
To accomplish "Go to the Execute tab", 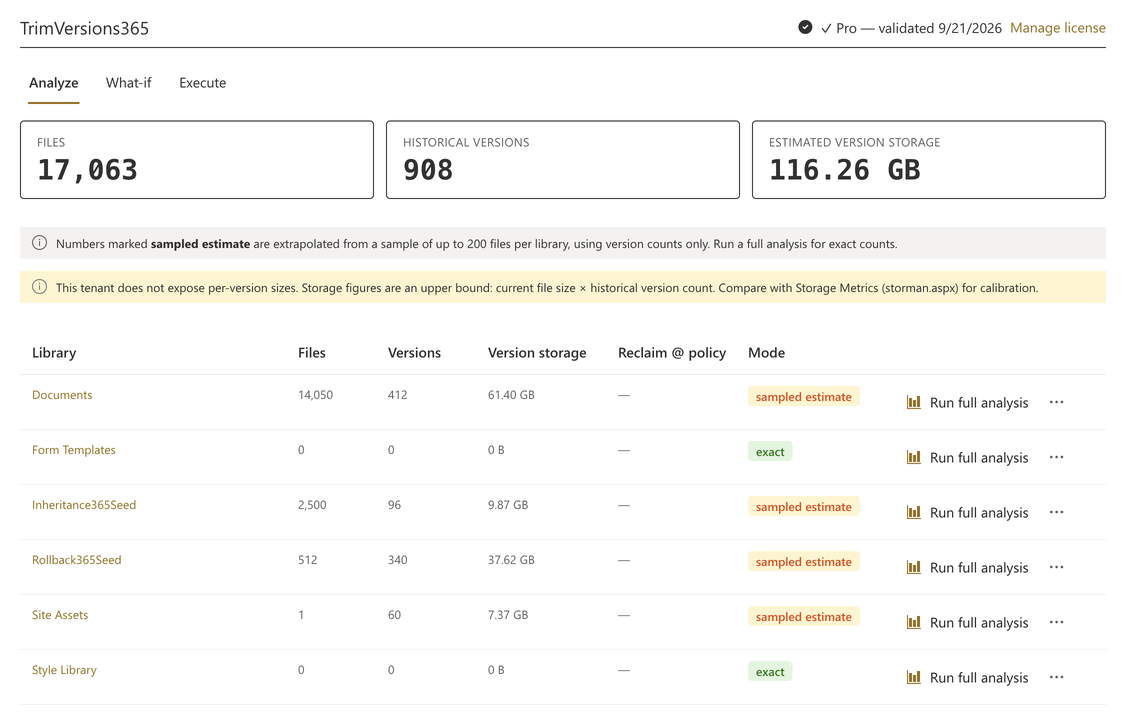I will [203, 83].
